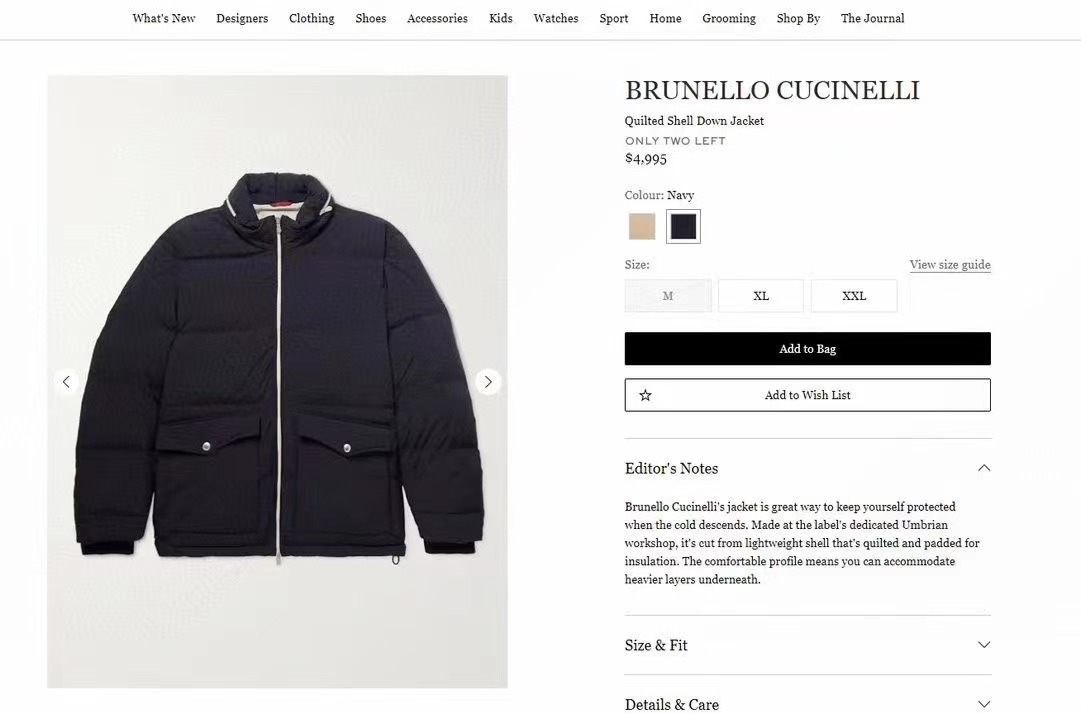Click the navy jacket product image
1081x714 pixels.
(277, 381)
